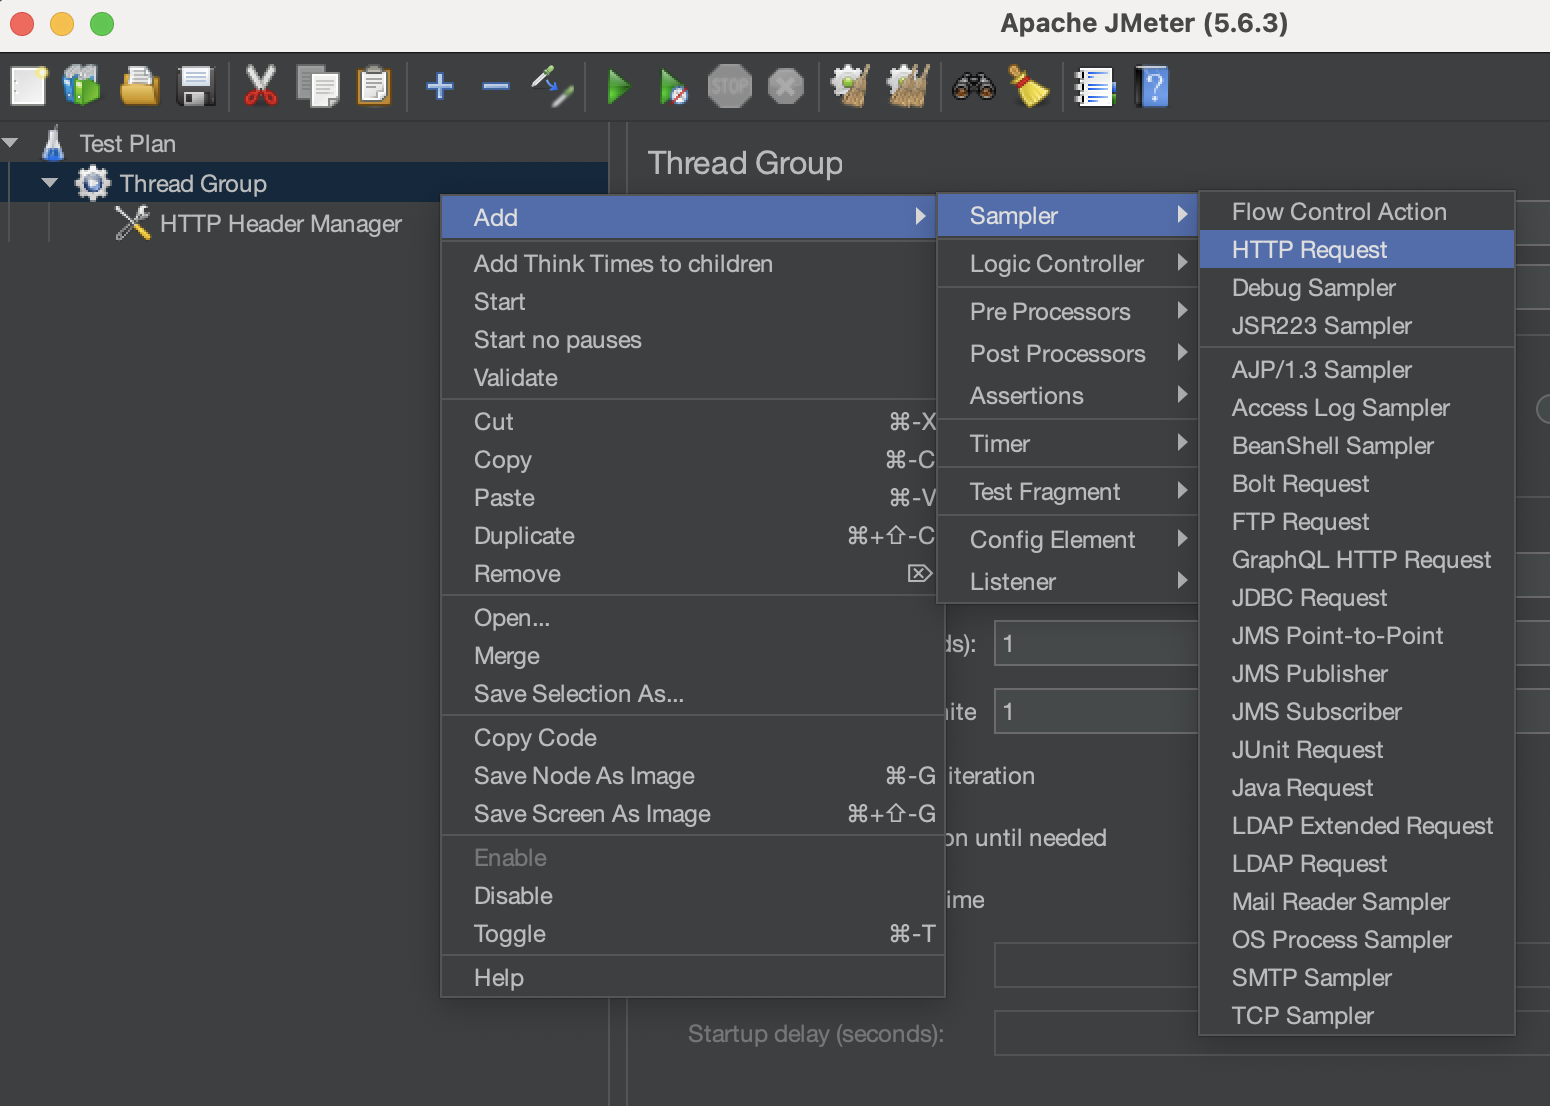Select Duplicate in context menu
Viewport: 1550px width, 1106px height.
coord(692,535)
